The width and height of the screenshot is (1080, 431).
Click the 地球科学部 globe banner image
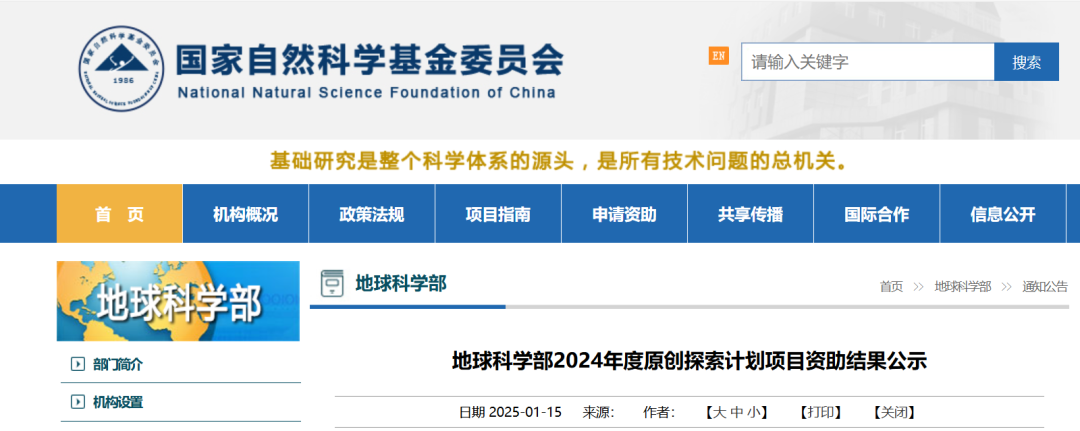coord(178,301)
